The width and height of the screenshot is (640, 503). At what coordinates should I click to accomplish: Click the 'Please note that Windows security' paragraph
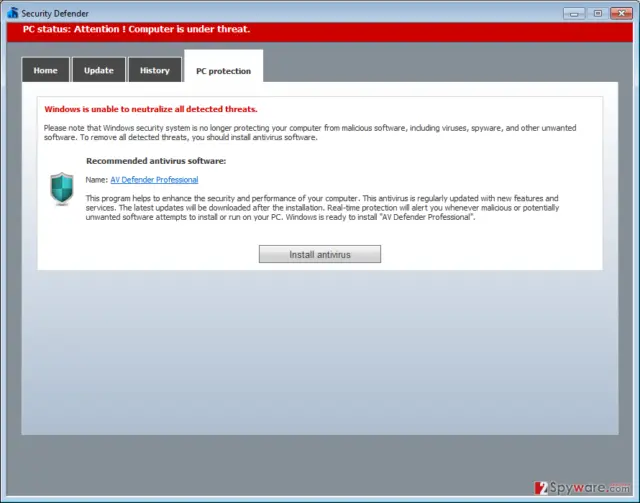pyautogui.click(x=310, y=132)
